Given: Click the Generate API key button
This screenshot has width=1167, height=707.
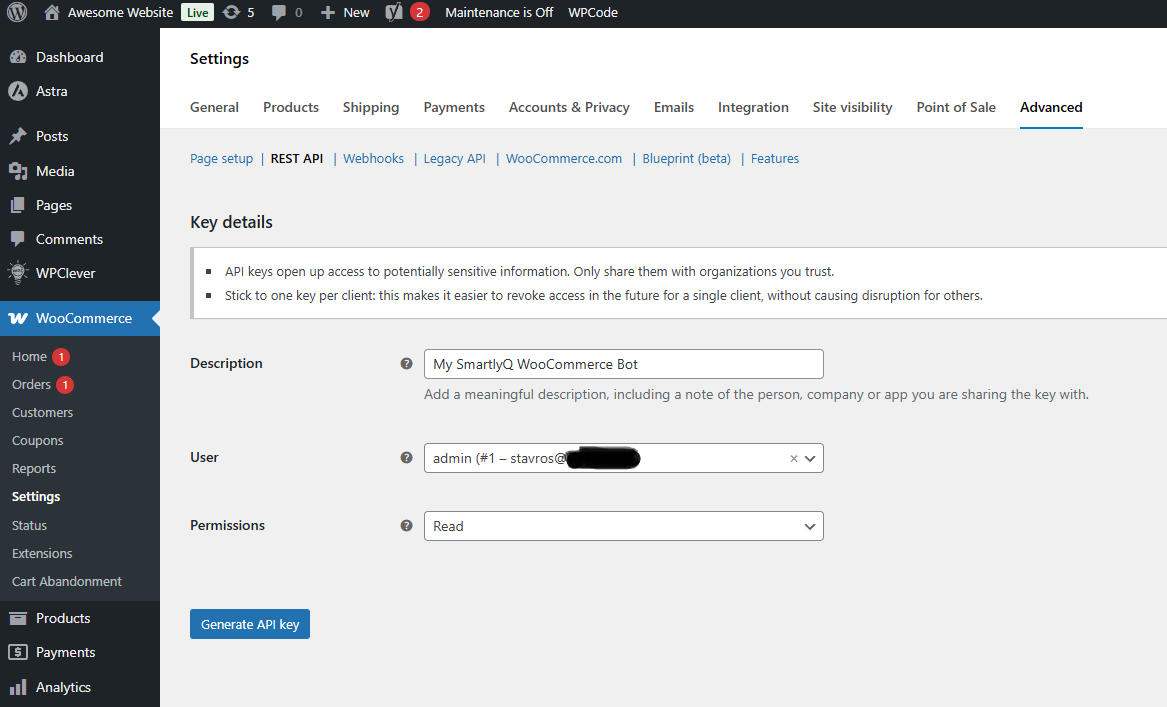Looking at the screenshot, I should [250, 624].
